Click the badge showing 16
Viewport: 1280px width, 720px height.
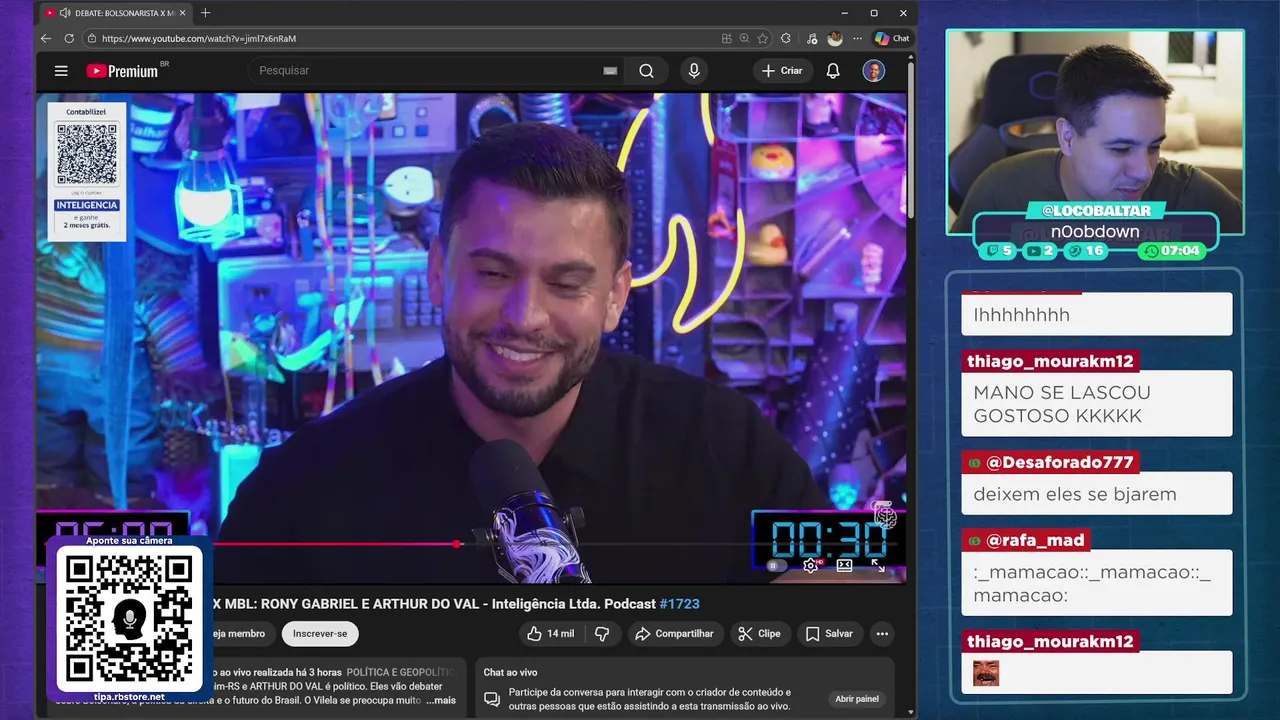click(x=1085, y=251)
